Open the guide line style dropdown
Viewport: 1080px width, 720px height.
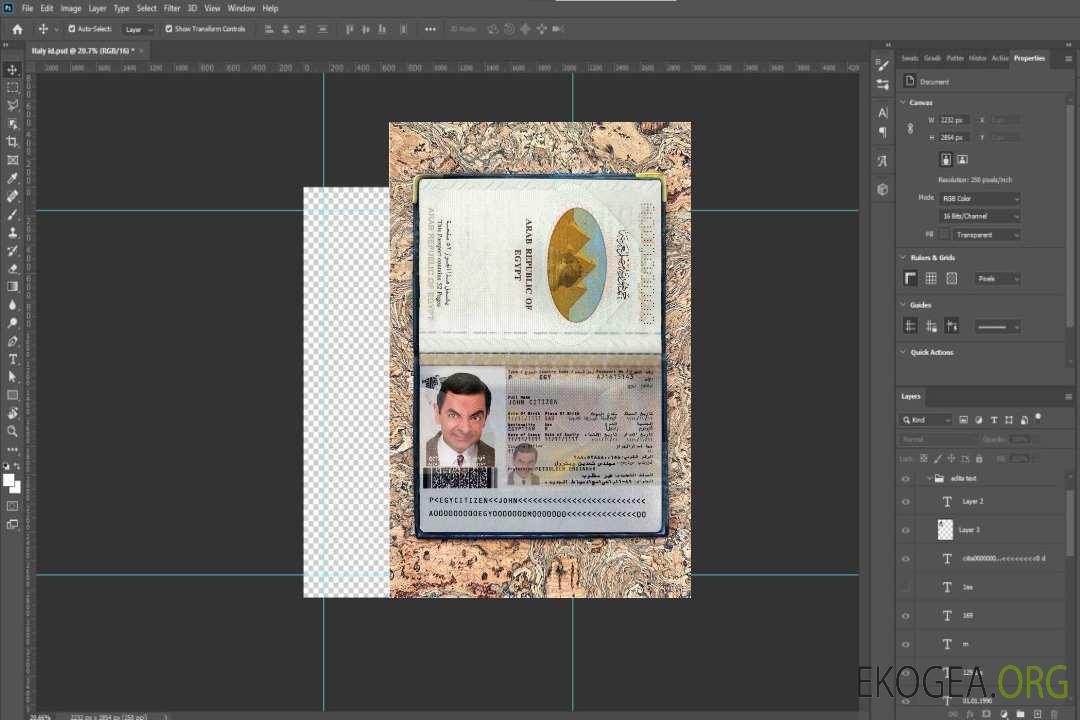pyautogui.click(x=997, y=327)
